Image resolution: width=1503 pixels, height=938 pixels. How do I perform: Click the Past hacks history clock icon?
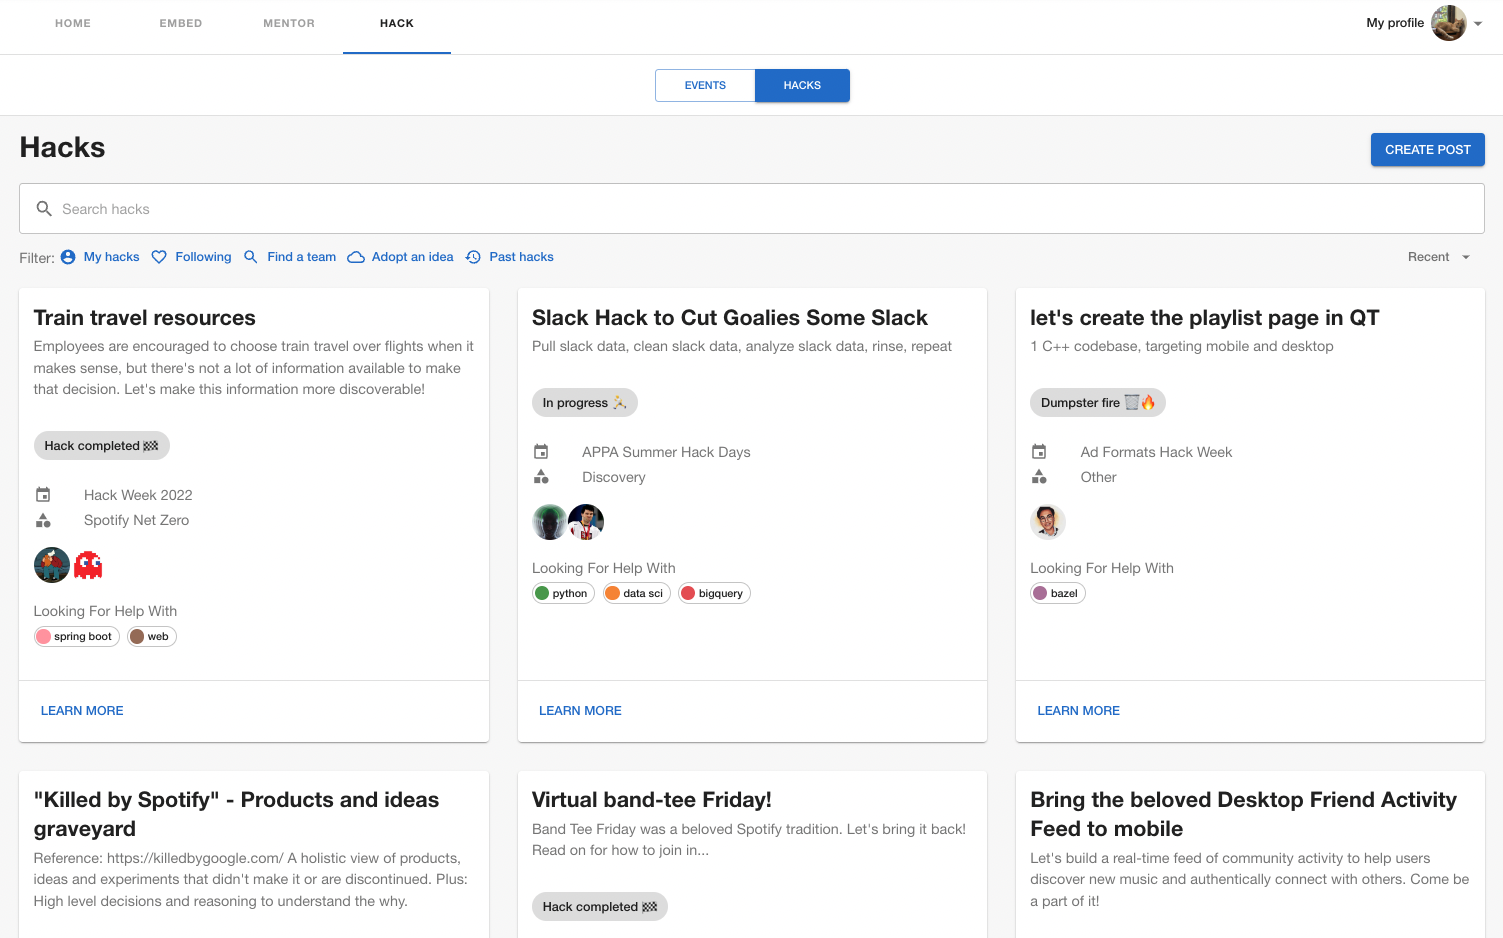pyautogui.click(x=473, y=257)
